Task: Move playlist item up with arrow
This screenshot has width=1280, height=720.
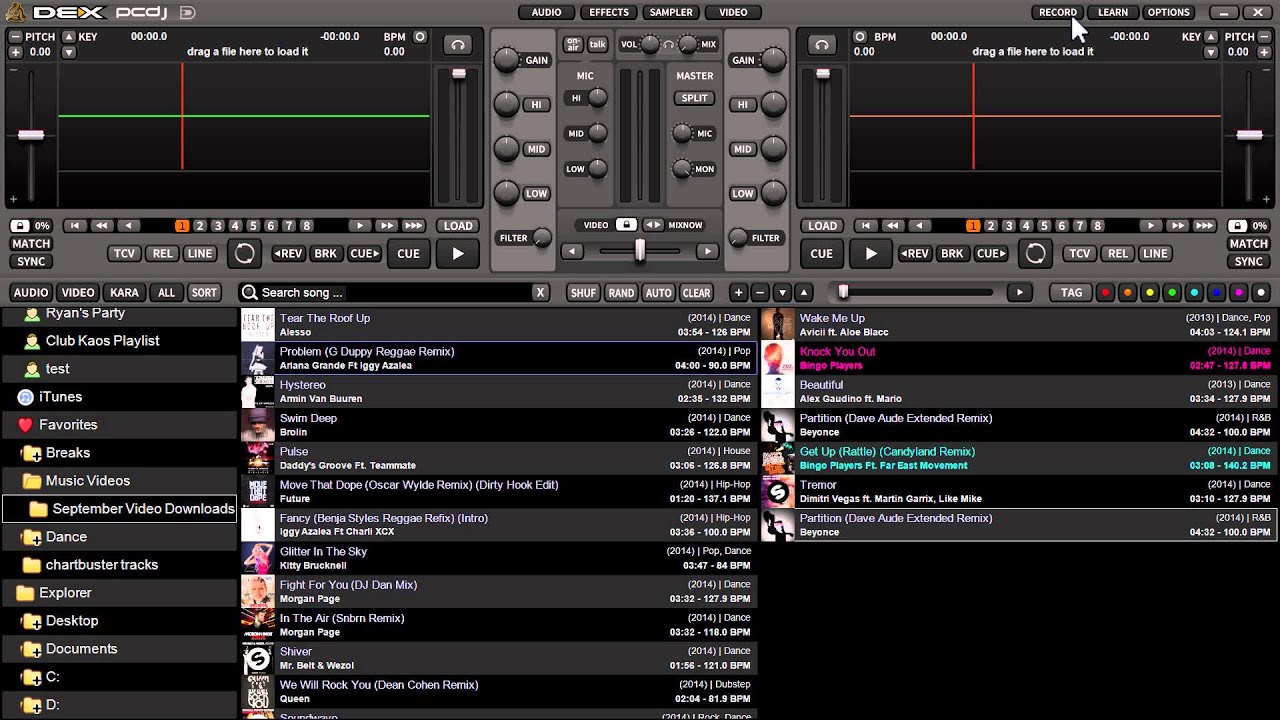Action: [804, 293]
